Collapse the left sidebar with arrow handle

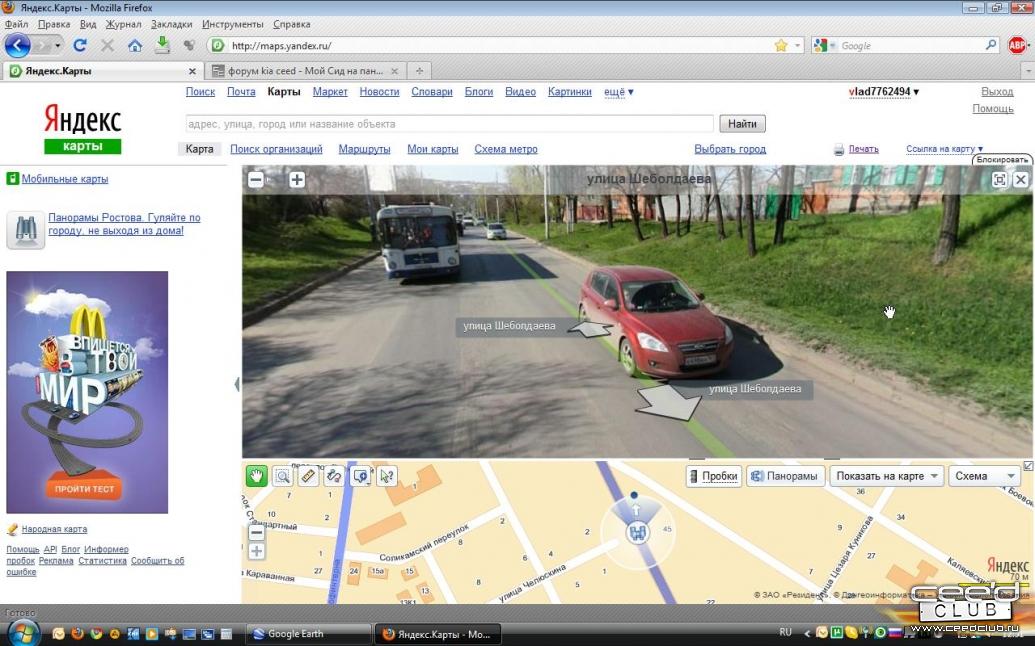point(237,384)
